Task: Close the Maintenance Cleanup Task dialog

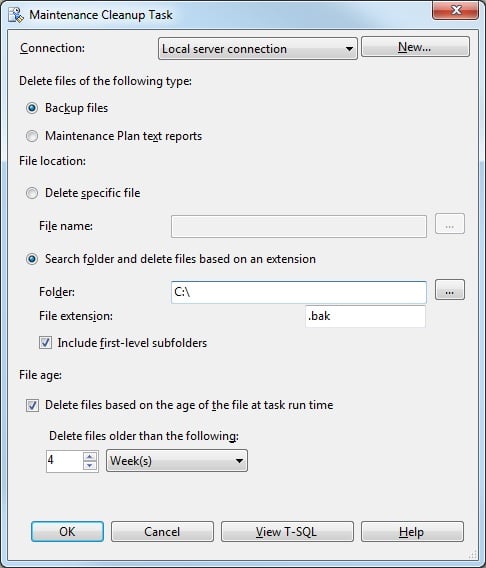Action: pyautogui.click(x=455, y=10)
